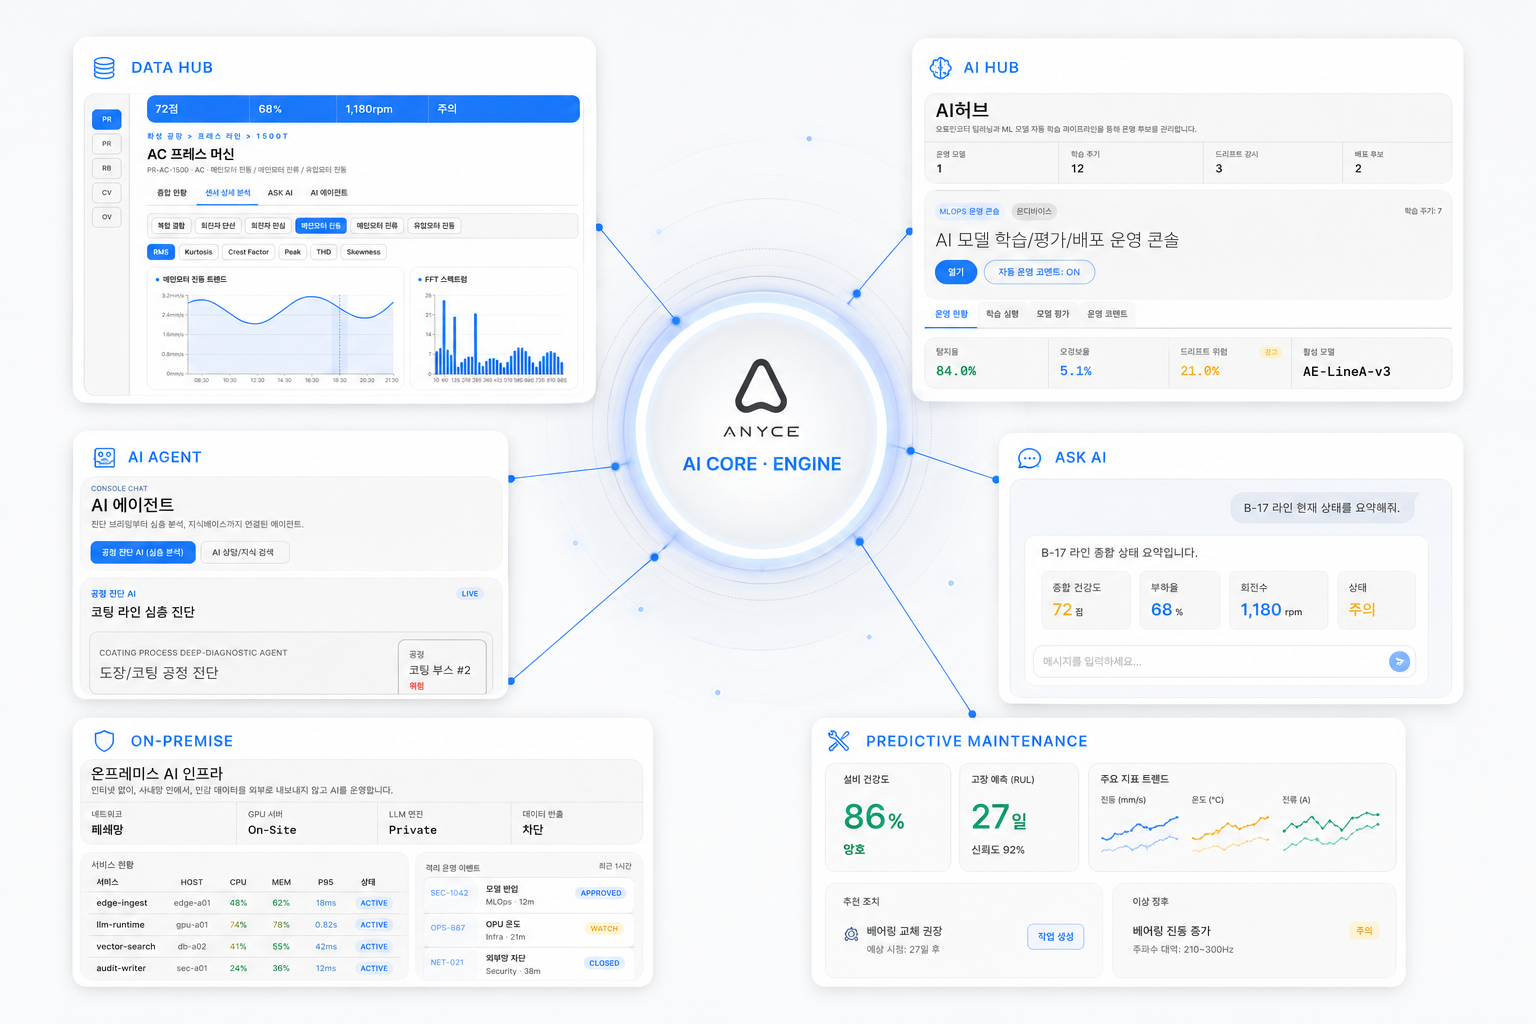Click 공정 진단 AI (심층 분석) button
Screen dimensions: 1536x1024
coord(143,552)
